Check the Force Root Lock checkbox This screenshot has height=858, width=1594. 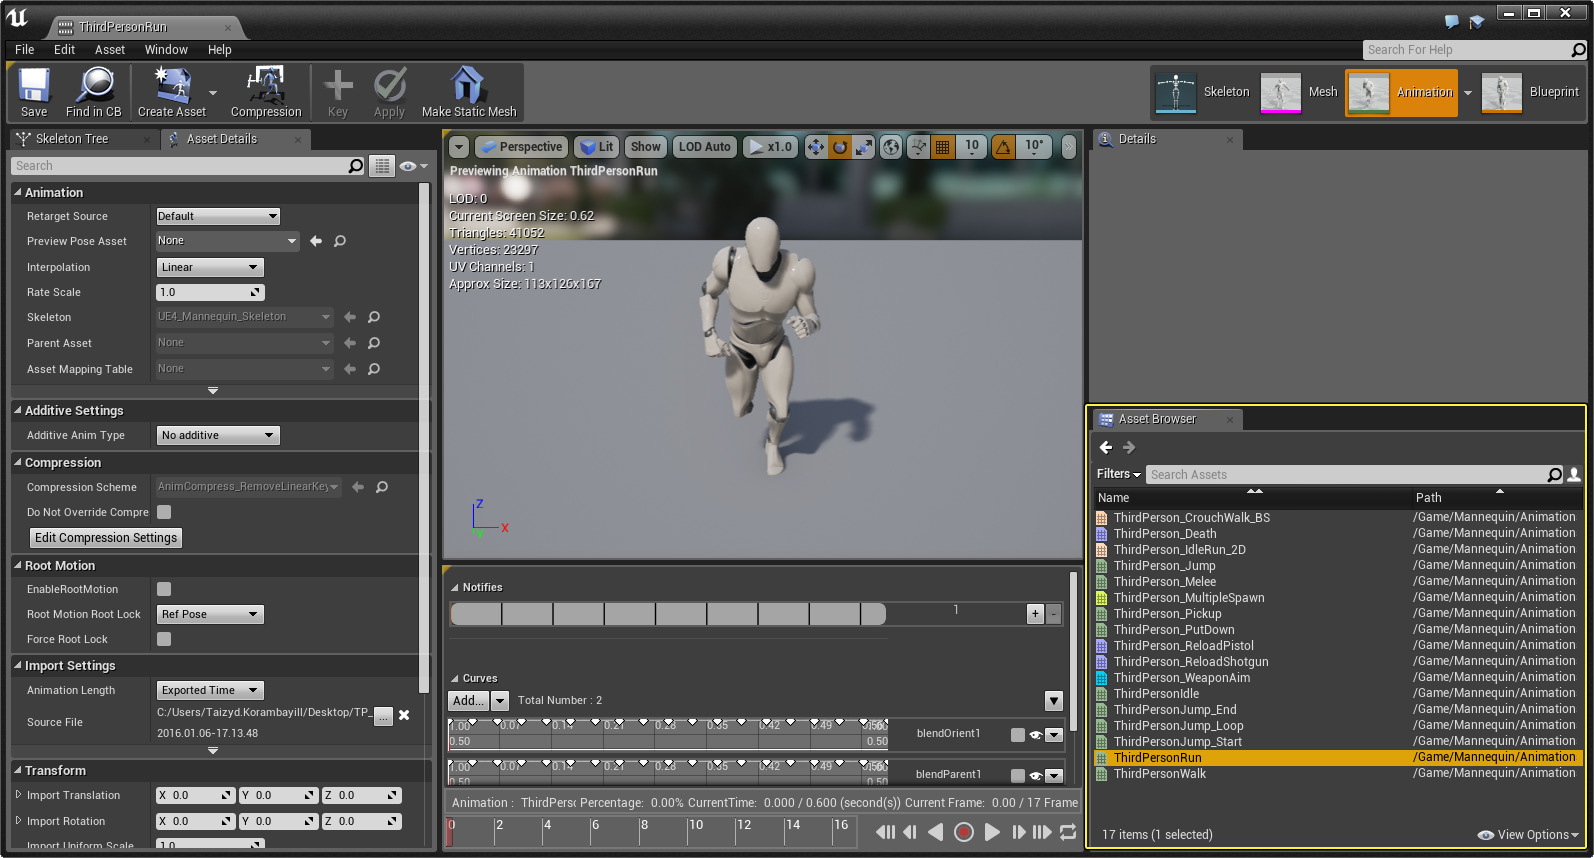[x=164, y=639]
